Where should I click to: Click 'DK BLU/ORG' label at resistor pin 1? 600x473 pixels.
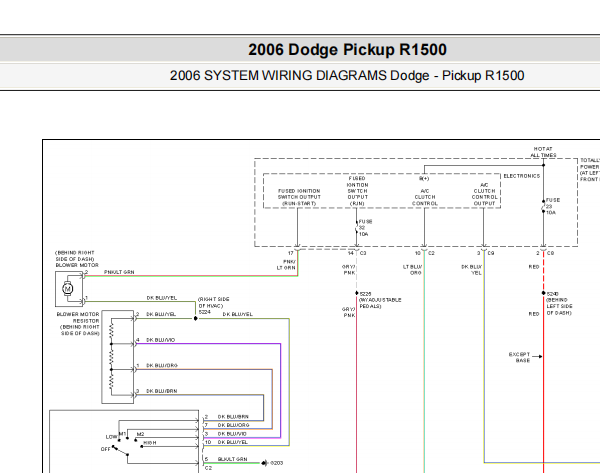click(x=162, y=365)
